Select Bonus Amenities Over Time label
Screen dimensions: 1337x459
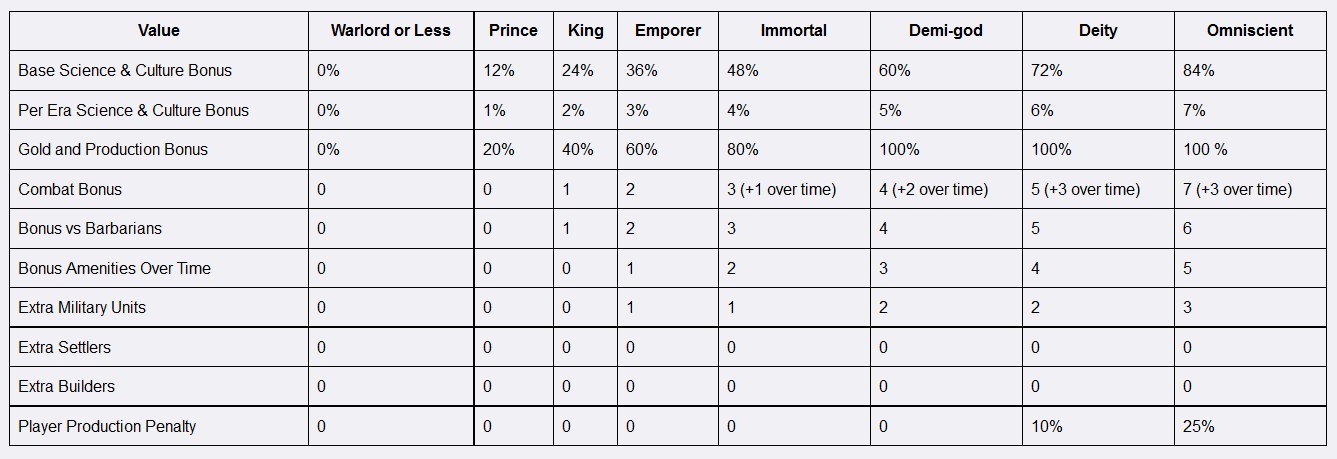click(x=114, y=268)
